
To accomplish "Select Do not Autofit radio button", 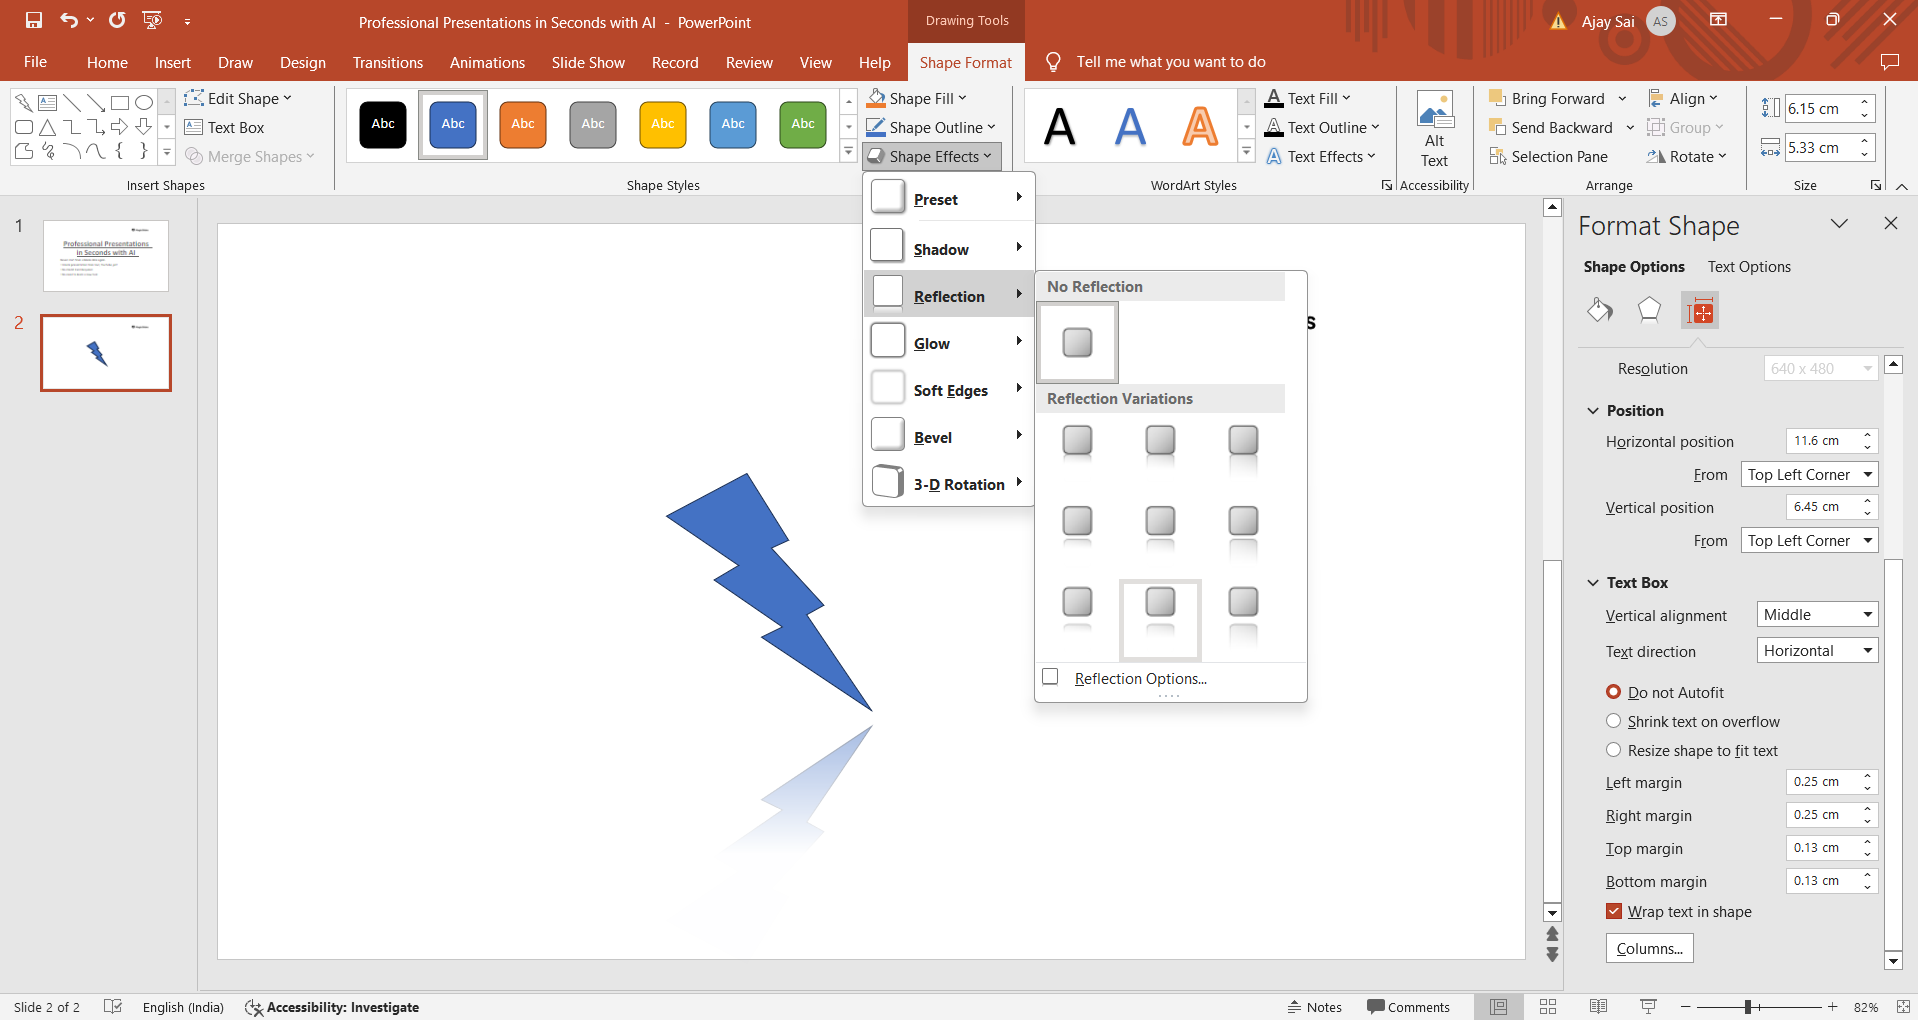I will tap(1613, 692).
